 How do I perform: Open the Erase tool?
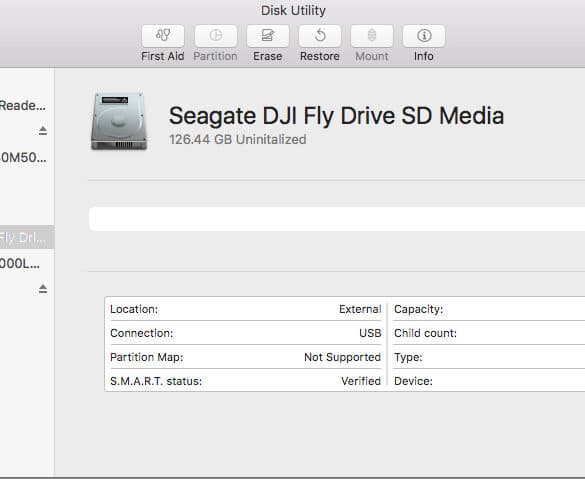[x=268, y=36]
